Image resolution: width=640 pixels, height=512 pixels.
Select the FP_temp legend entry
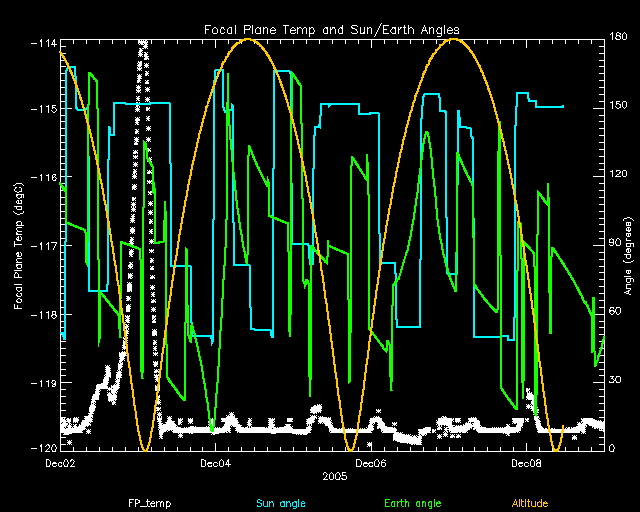click(147, 503)
